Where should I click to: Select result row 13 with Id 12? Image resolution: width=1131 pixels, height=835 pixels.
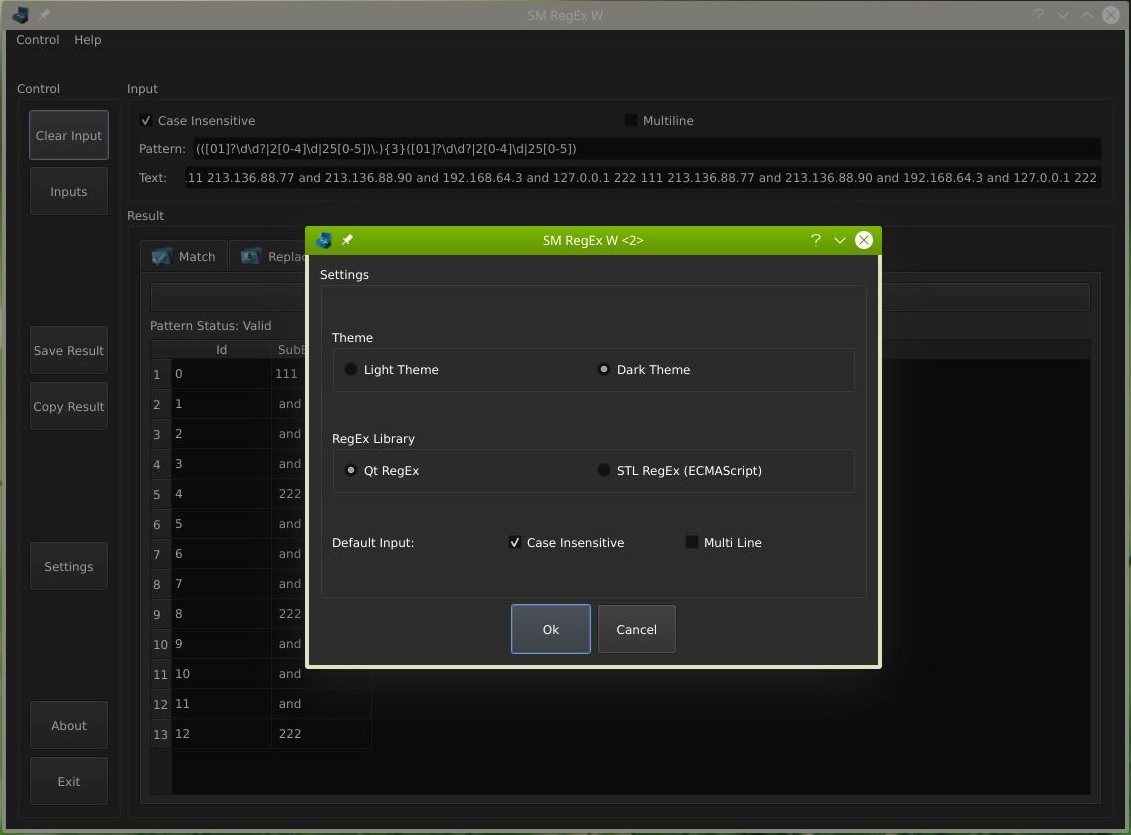pyautogui.click(x=221, y=734)
